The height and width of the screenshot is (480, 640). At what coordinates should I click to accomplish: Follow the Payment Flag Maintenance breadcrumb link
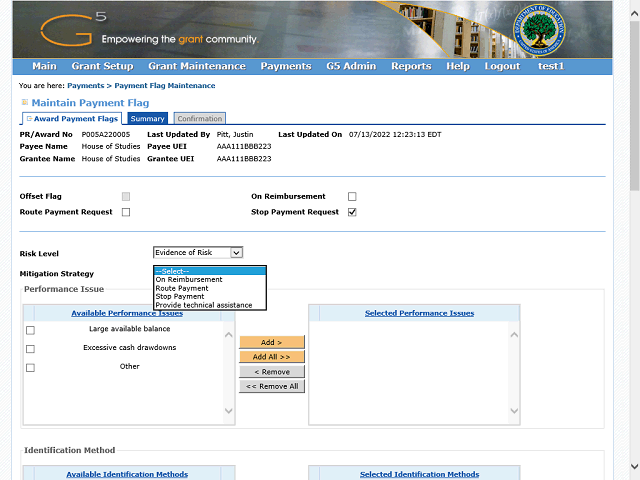click(165, 86)
